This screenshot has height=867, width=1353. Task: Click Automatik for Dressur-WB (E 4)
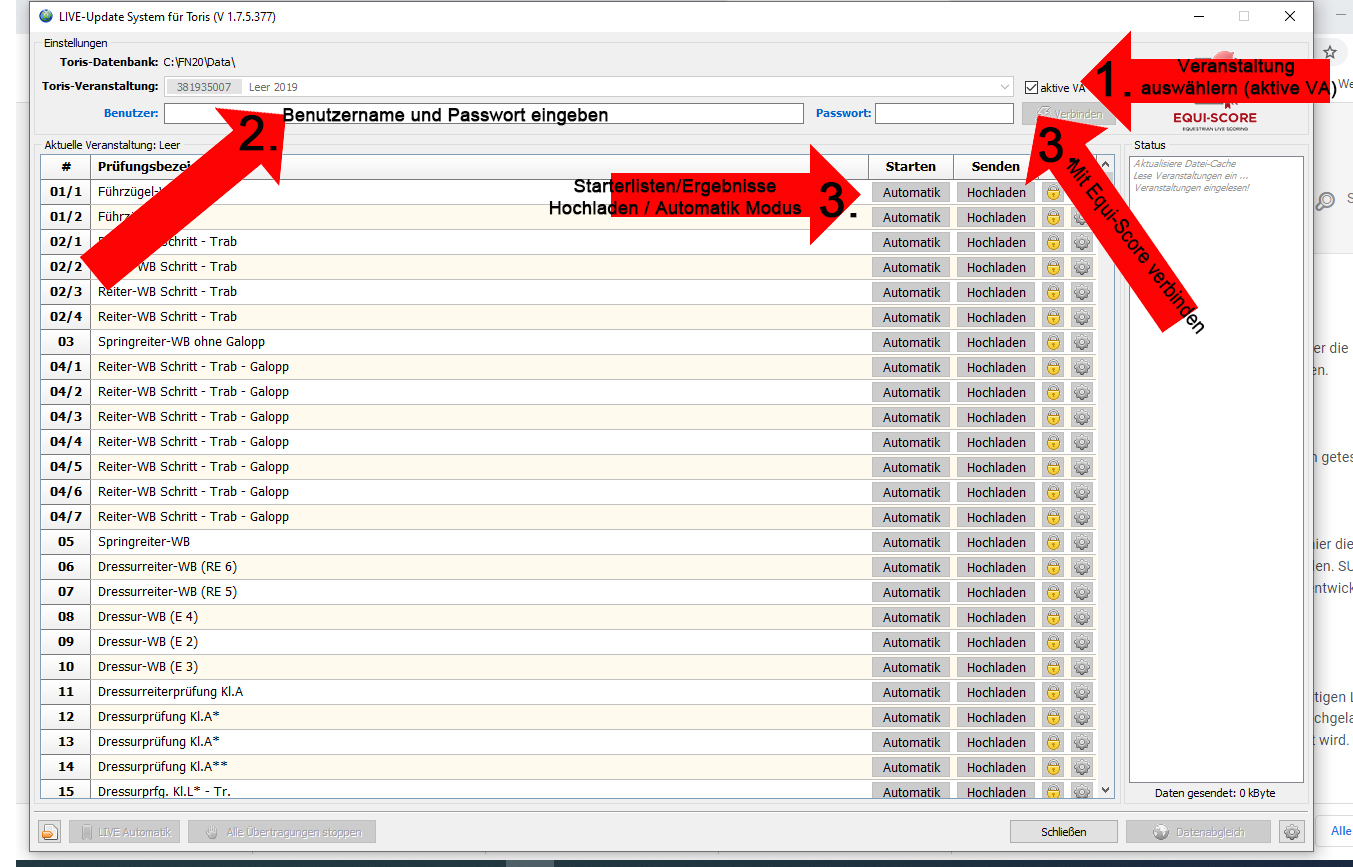pyautogui.click(x=911, y=617)
